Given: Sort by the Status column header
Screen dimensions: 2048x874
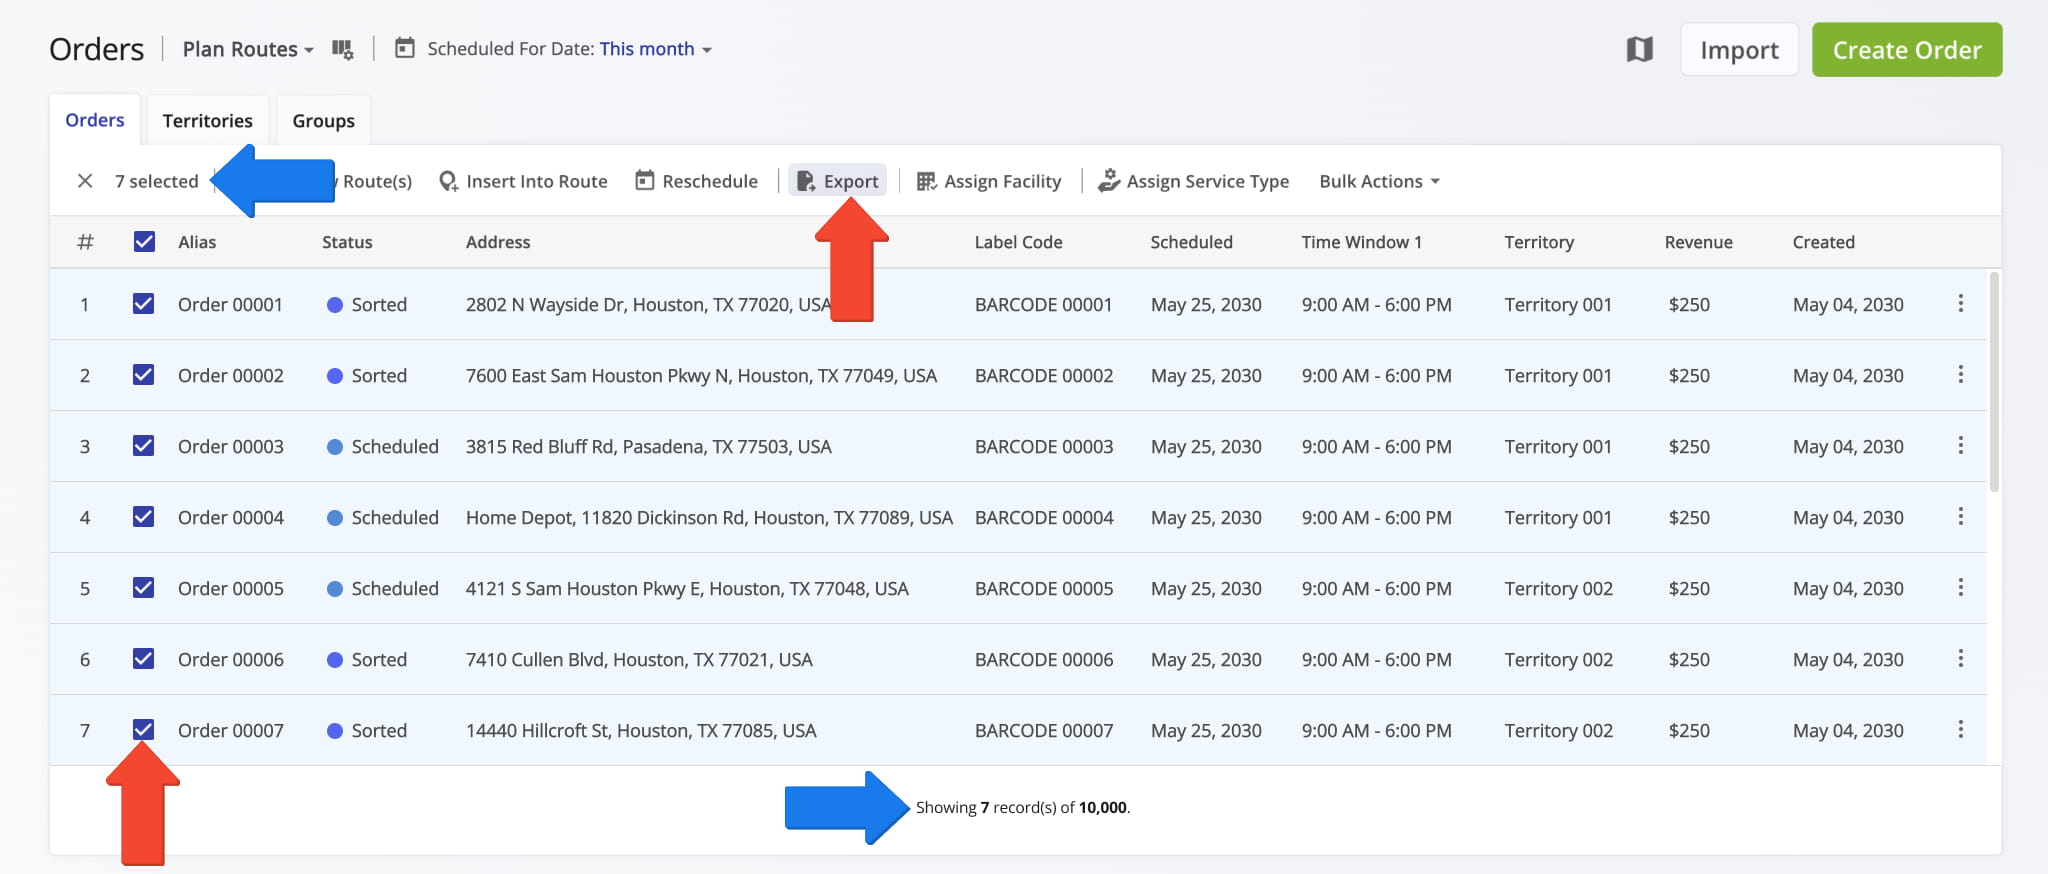Looking at the screenshot, I should [347, 242].
